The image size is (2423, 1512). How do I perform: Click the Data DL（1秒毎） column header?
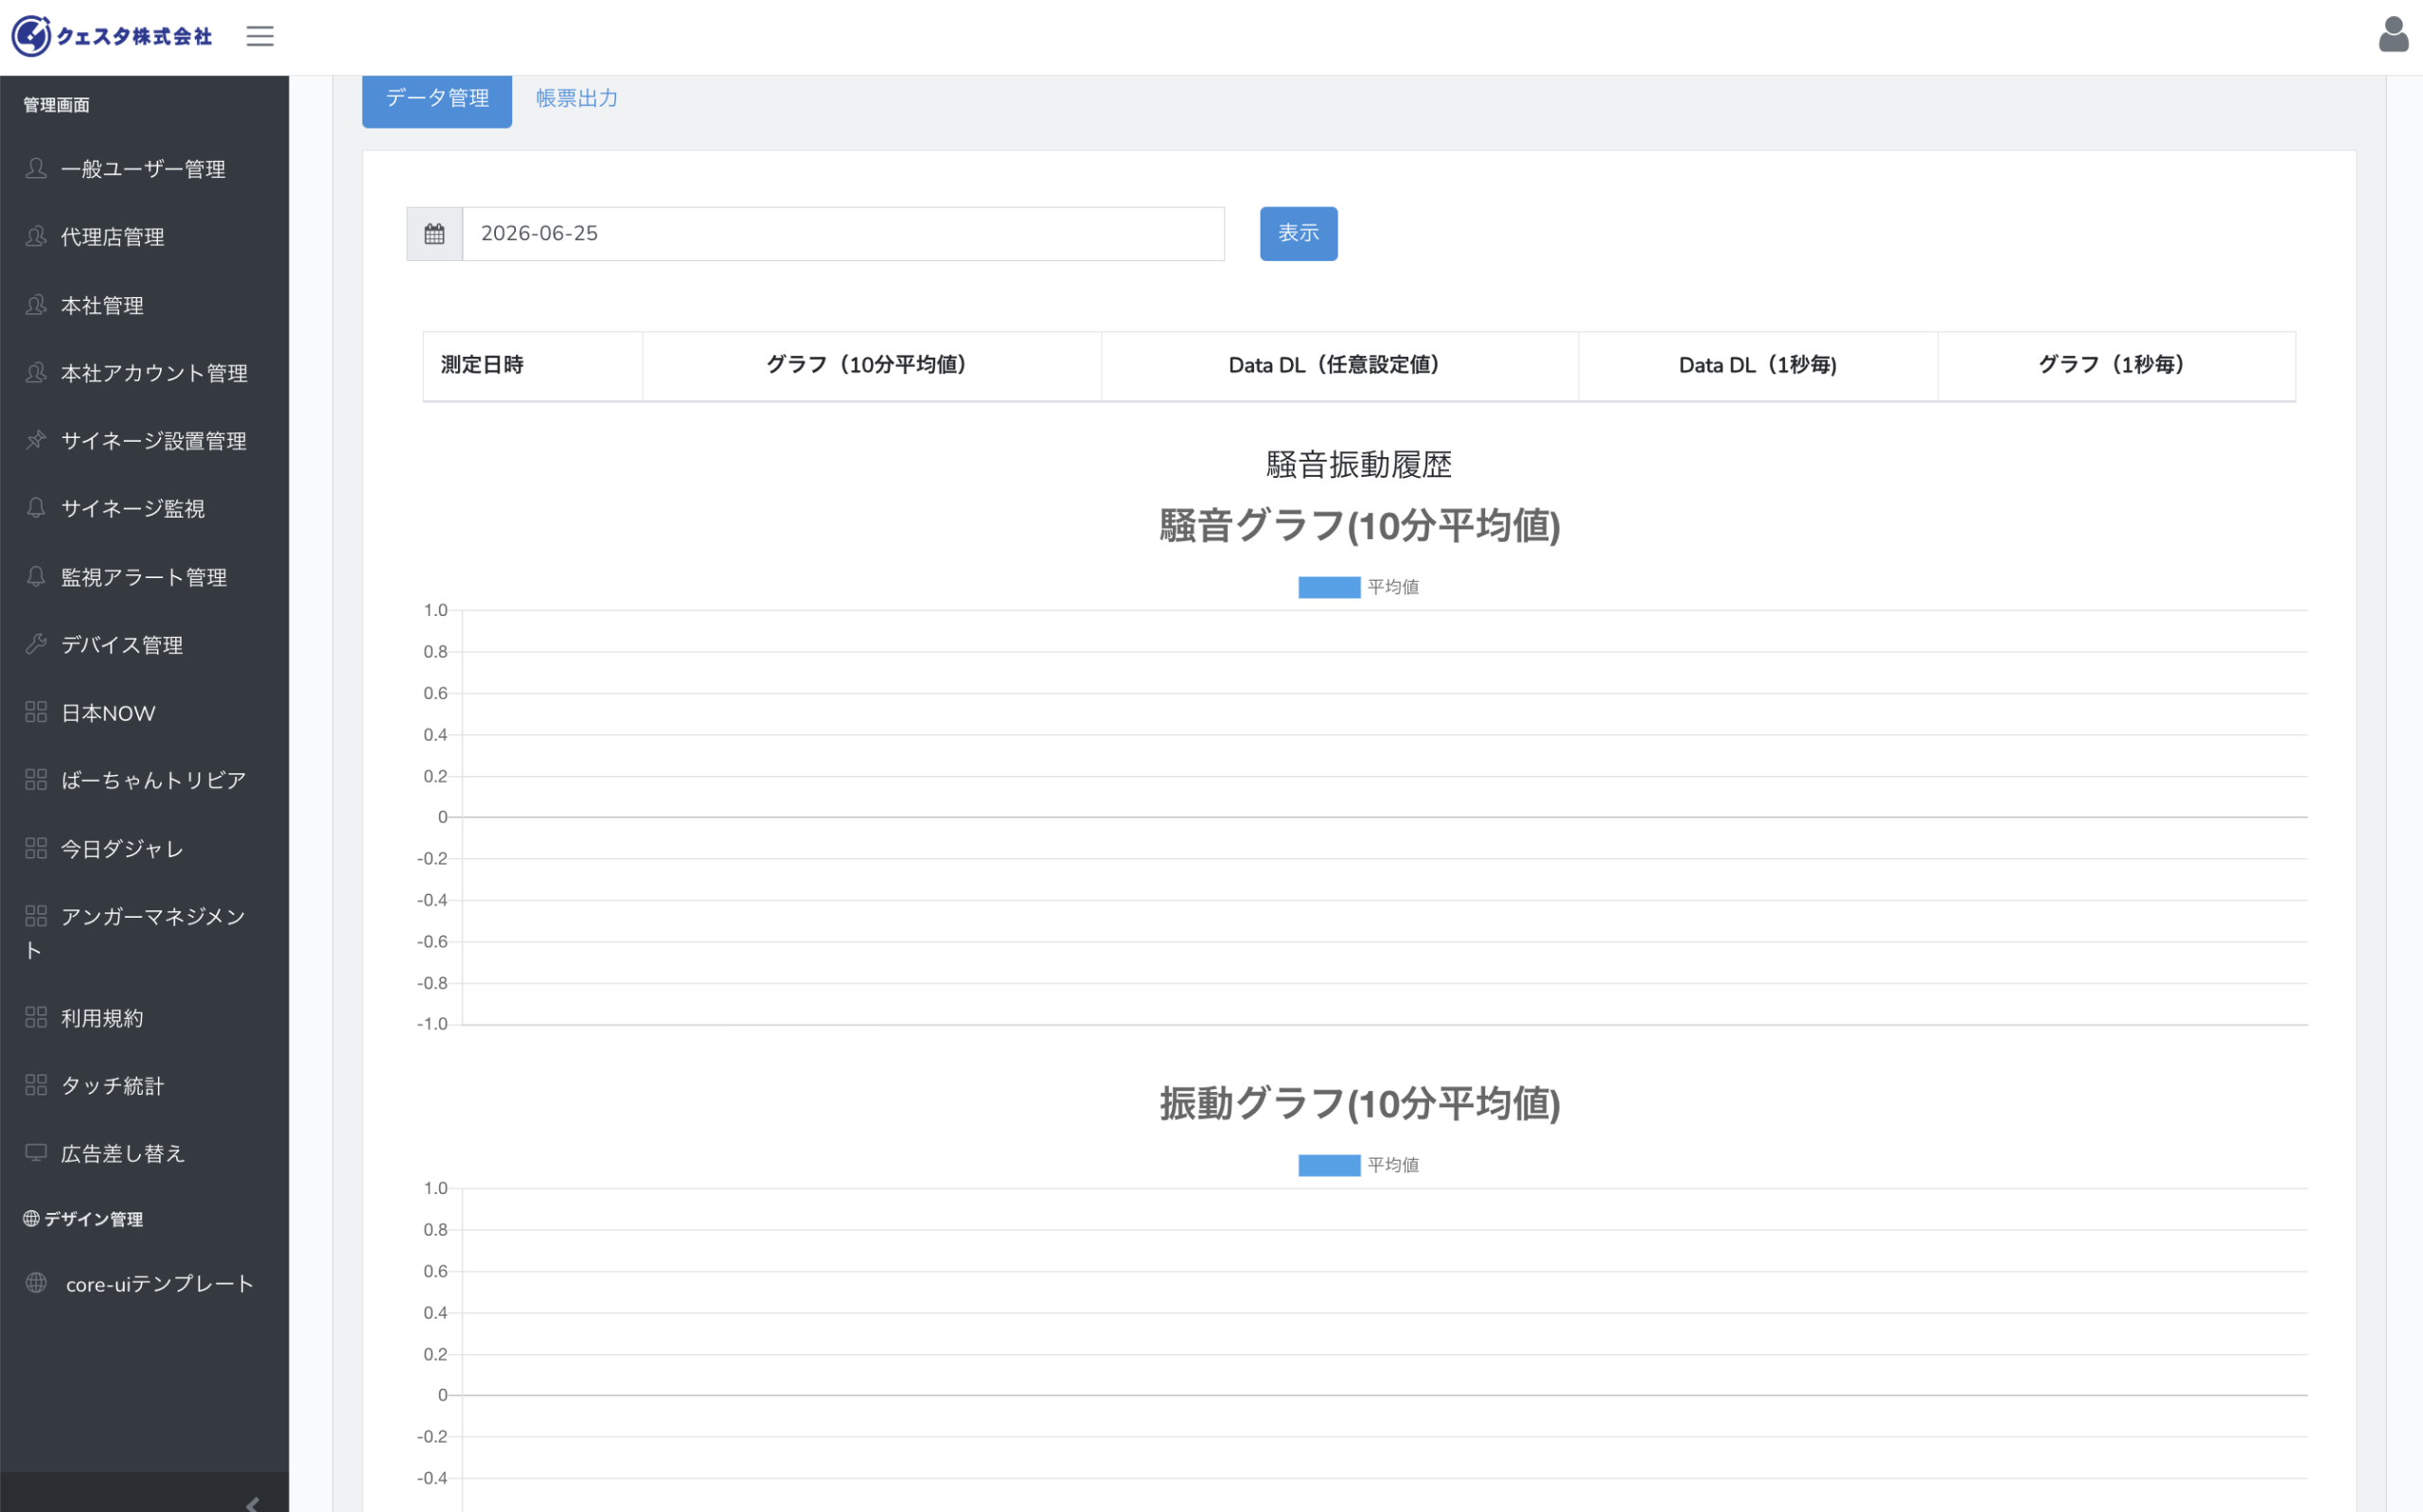pyautogui.click(x=1757, y=365)
